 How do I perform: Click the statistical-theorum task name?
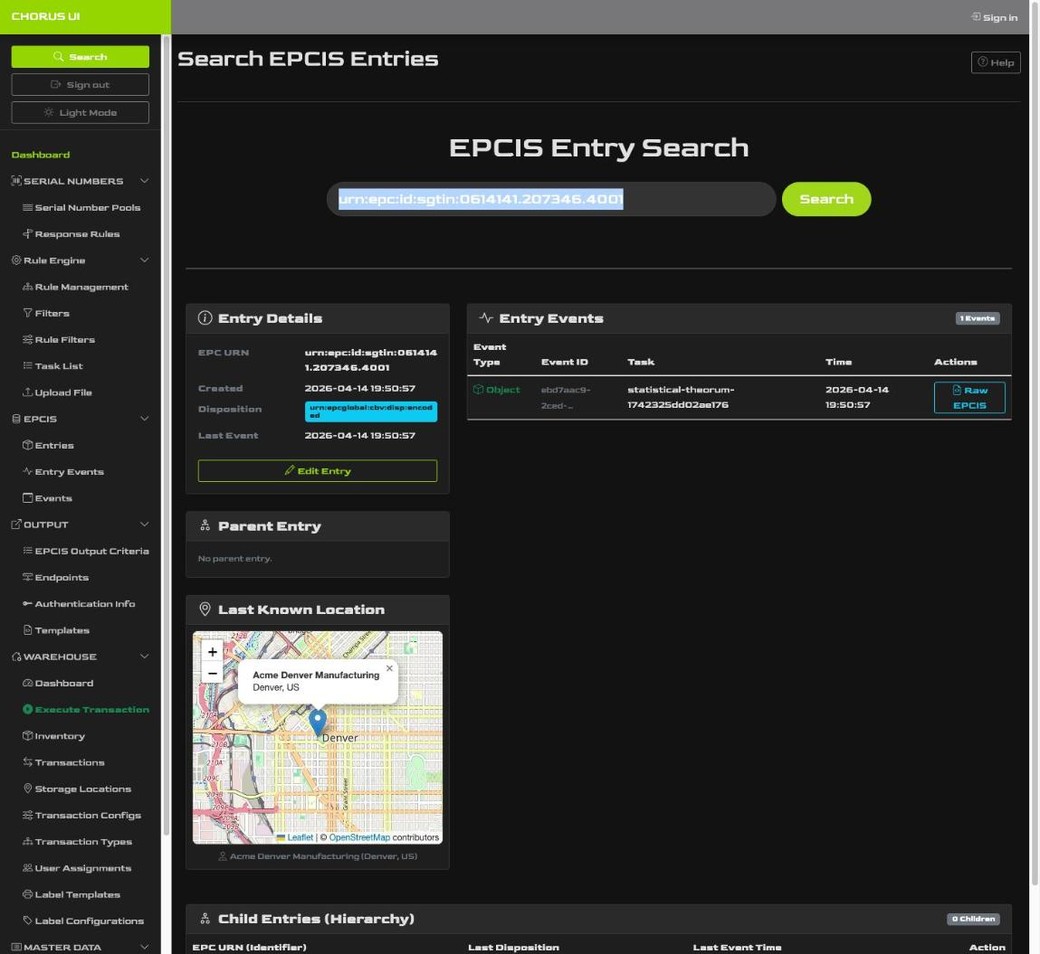(x=681, y=397)
